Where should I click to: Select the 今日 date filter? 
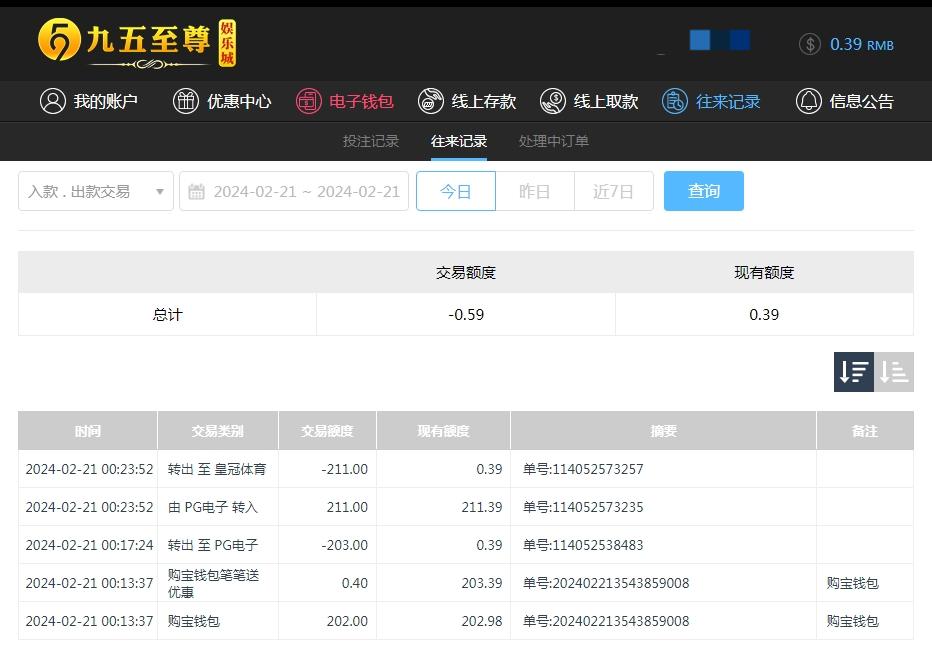[456, 191]
